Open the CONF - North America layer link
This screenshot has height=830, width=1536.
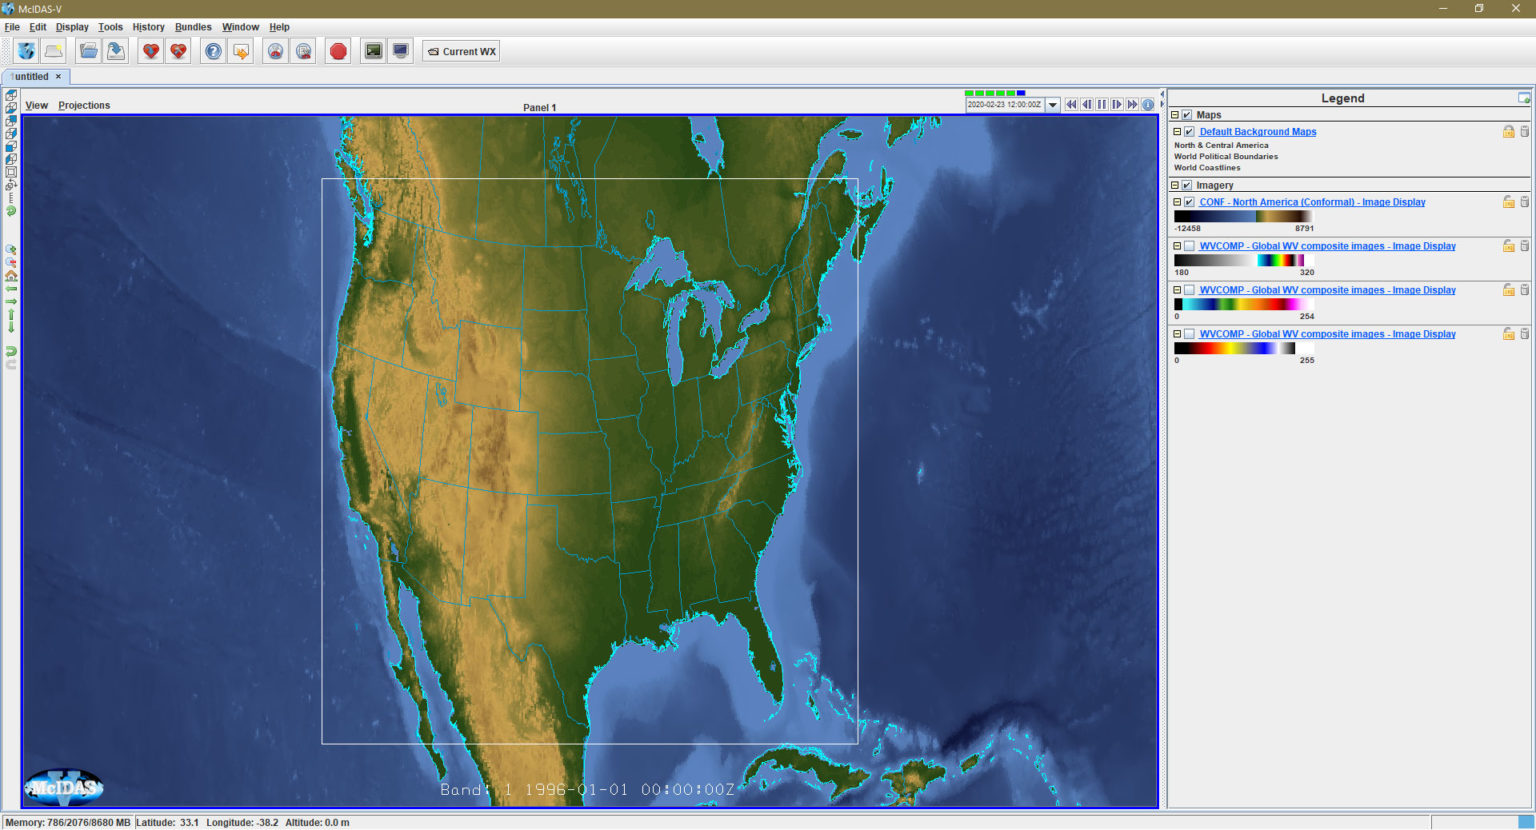coord(1311,201)
